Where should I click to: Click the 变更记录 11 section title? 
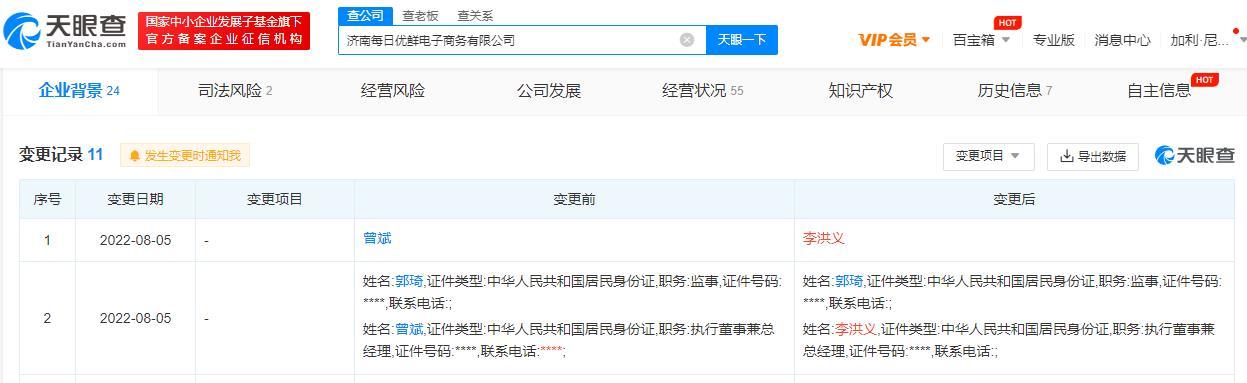[61, 155]
